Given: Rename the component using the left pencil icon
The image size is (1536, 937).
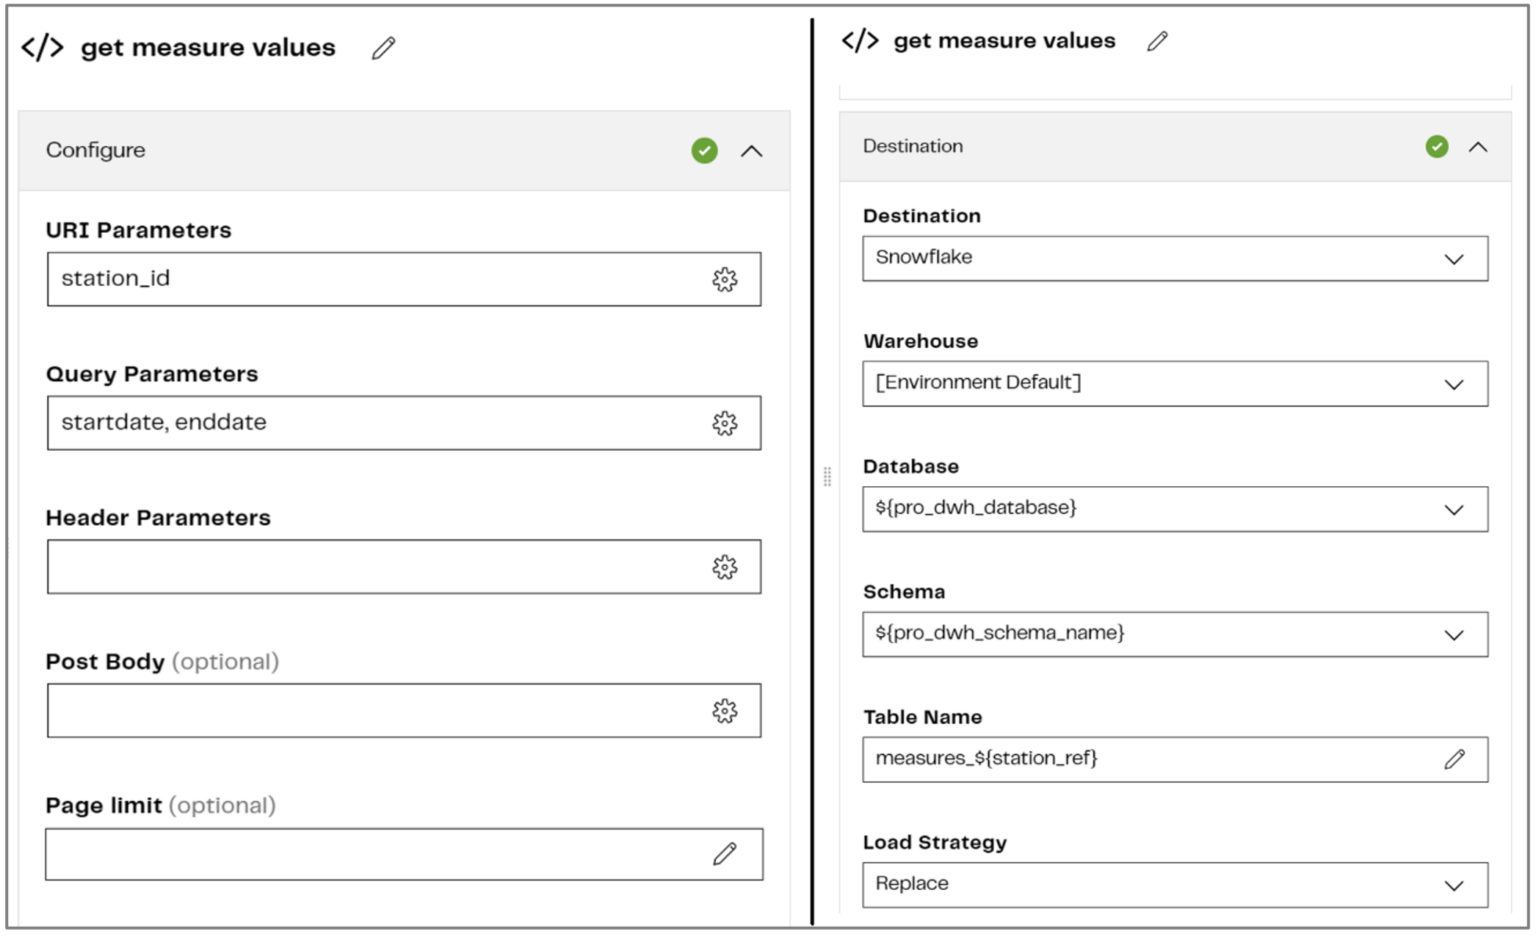Looking at the screenshot, I should [383, 48].
